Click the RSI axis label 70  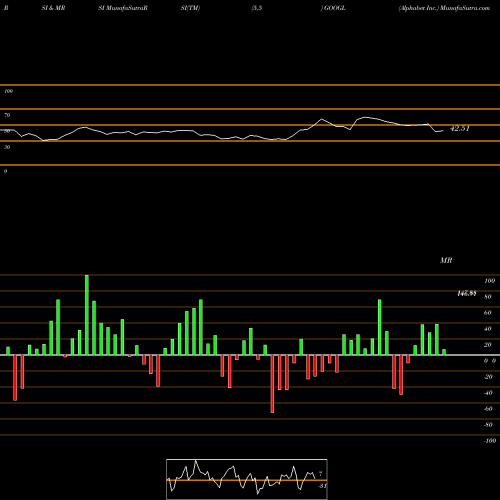click(x=7, y=115)
